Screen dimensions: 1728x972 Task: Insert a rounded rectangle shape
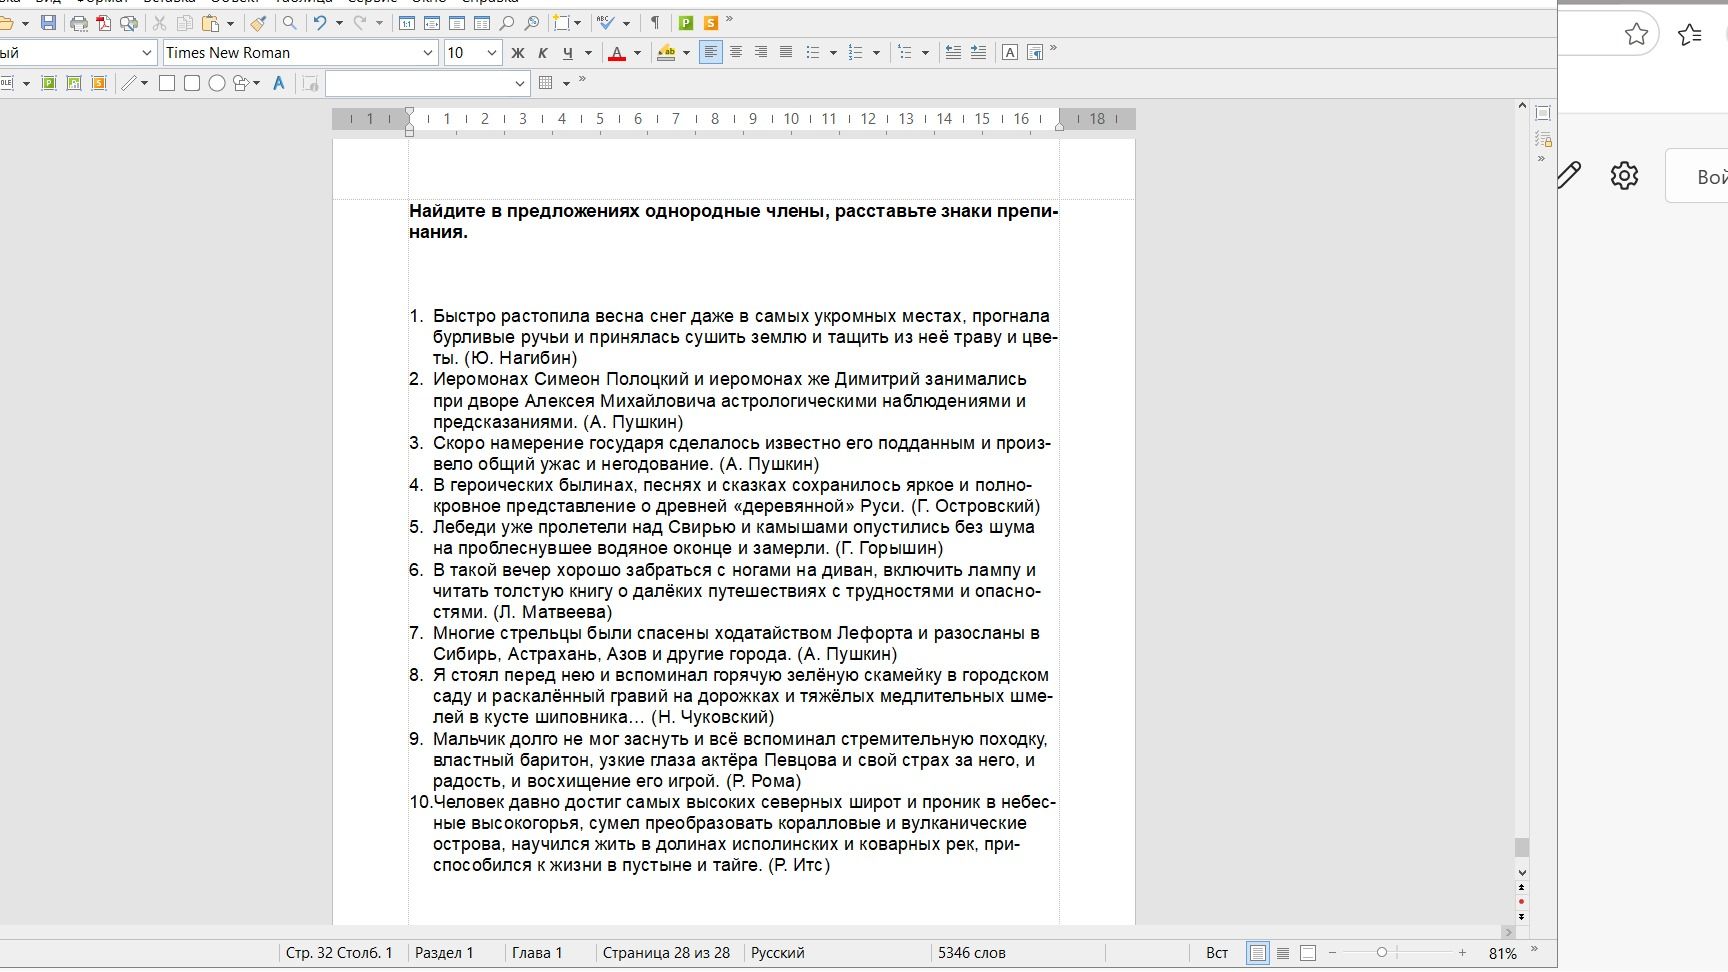[192, 83]
